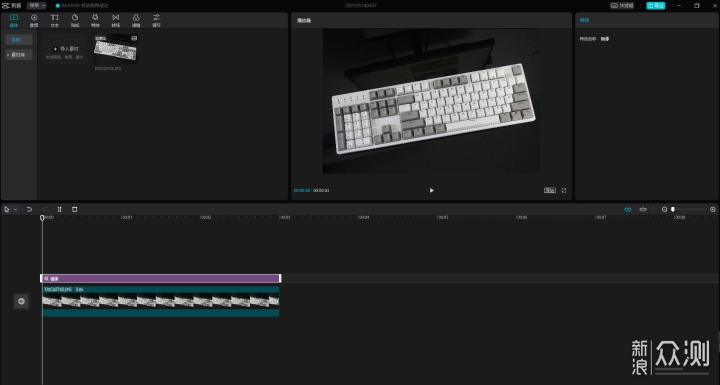Toggle the main track magnet snapping icon

(628, 209)
